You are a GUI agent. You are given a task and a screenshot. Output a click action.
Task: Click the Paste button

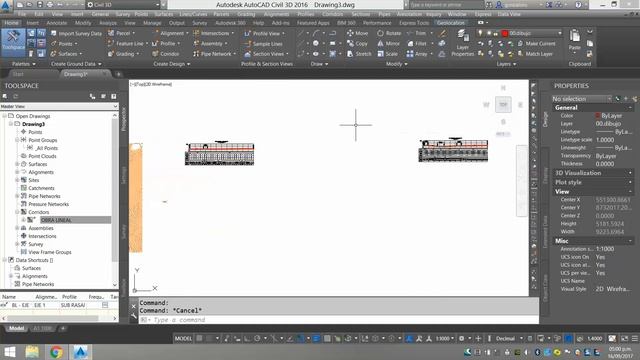(575, 40)
